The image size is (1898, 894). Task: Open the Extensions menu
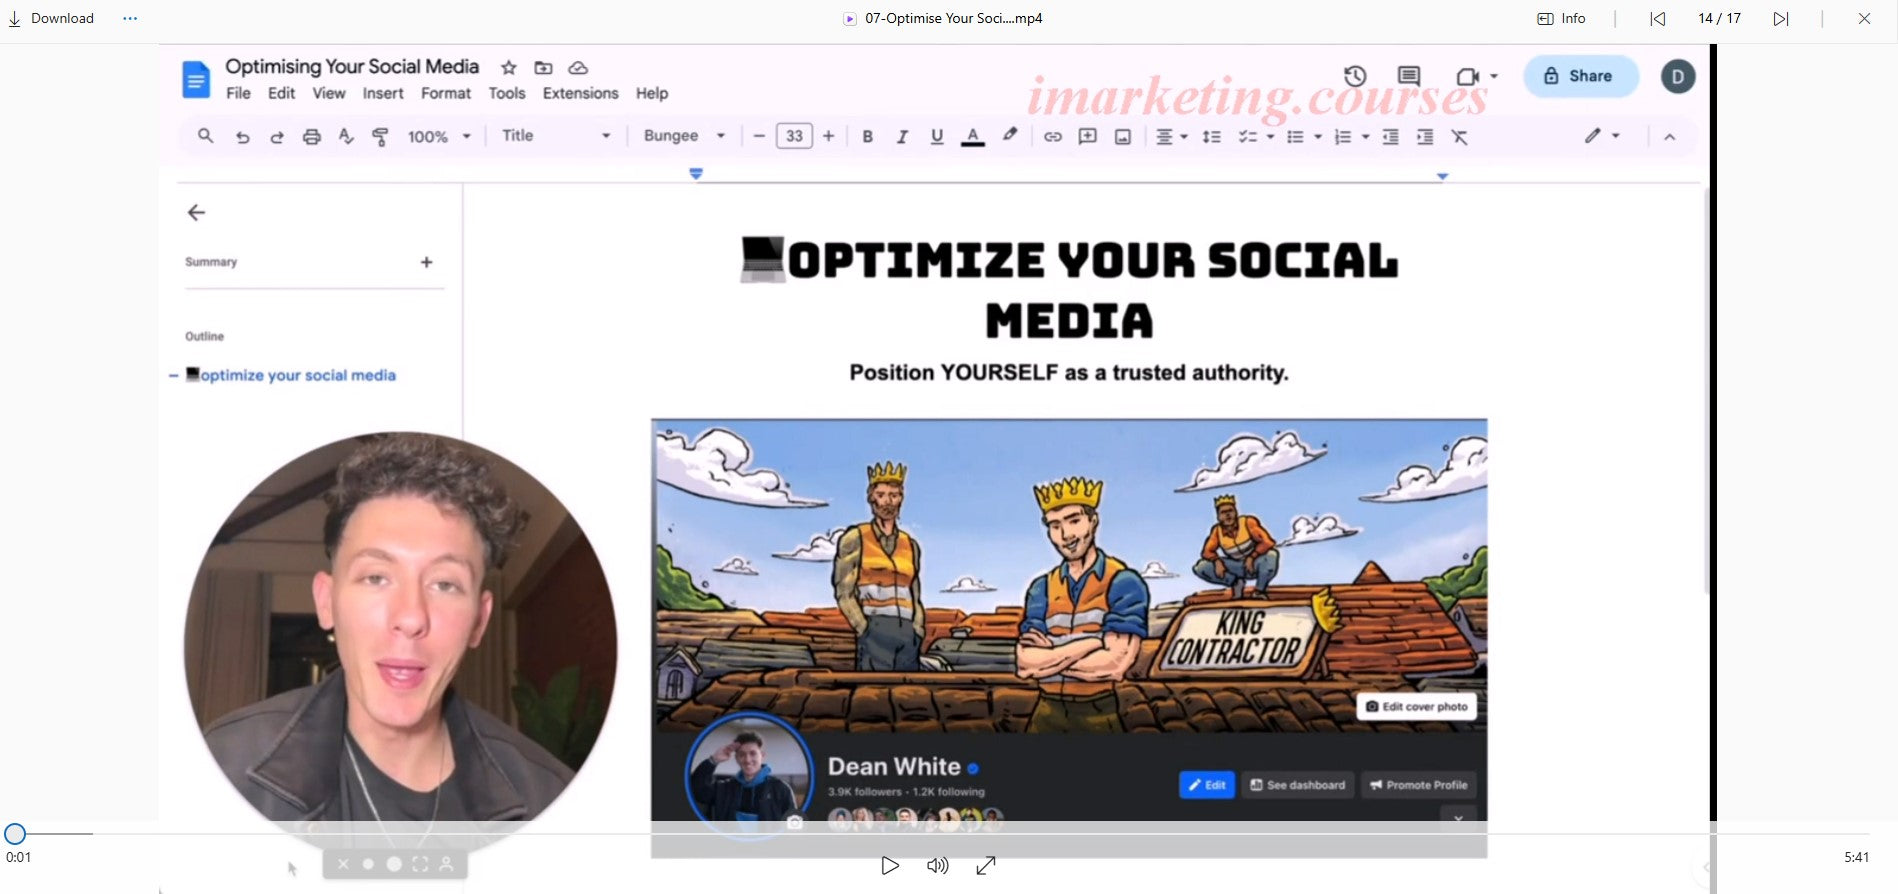click(580, 93)
